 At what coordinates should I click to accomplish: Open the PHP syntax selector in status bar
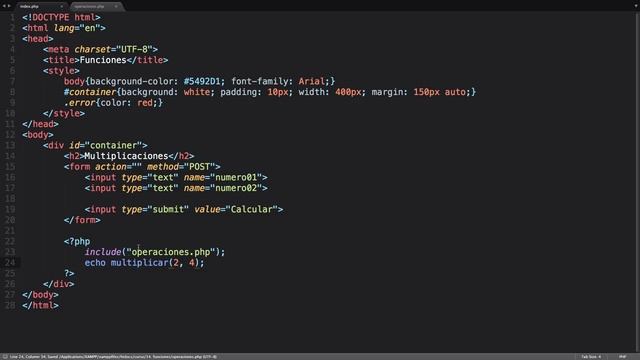pos(622,357)
